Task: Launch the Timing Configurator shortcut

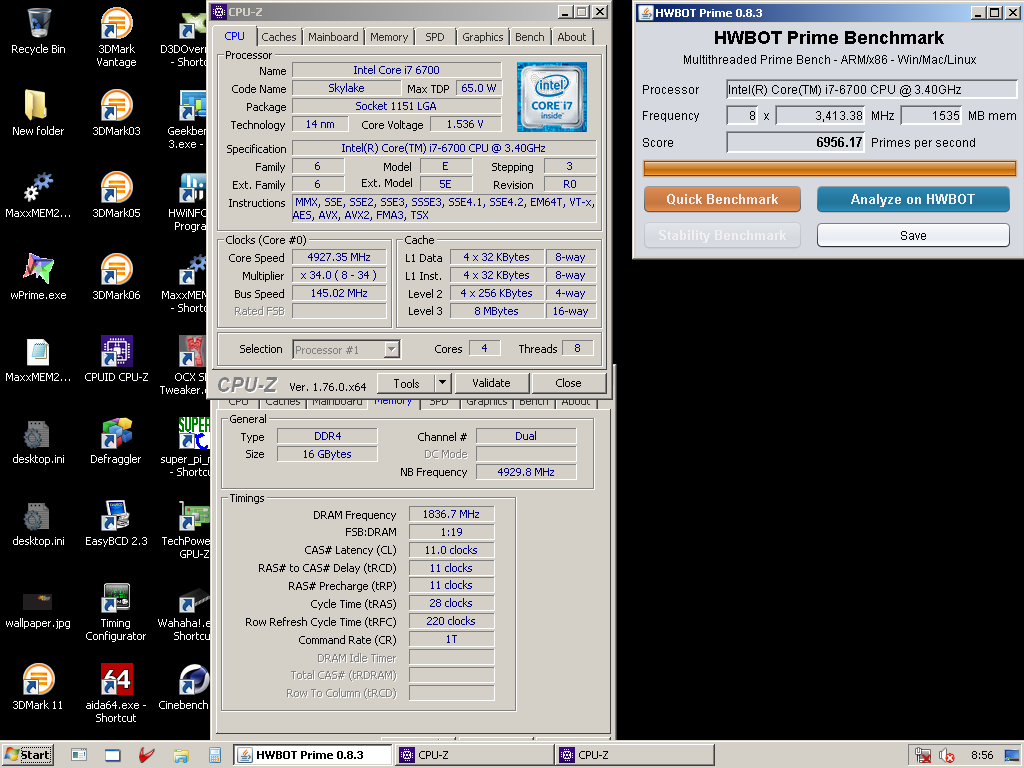Action: click(x=116, y=611)
